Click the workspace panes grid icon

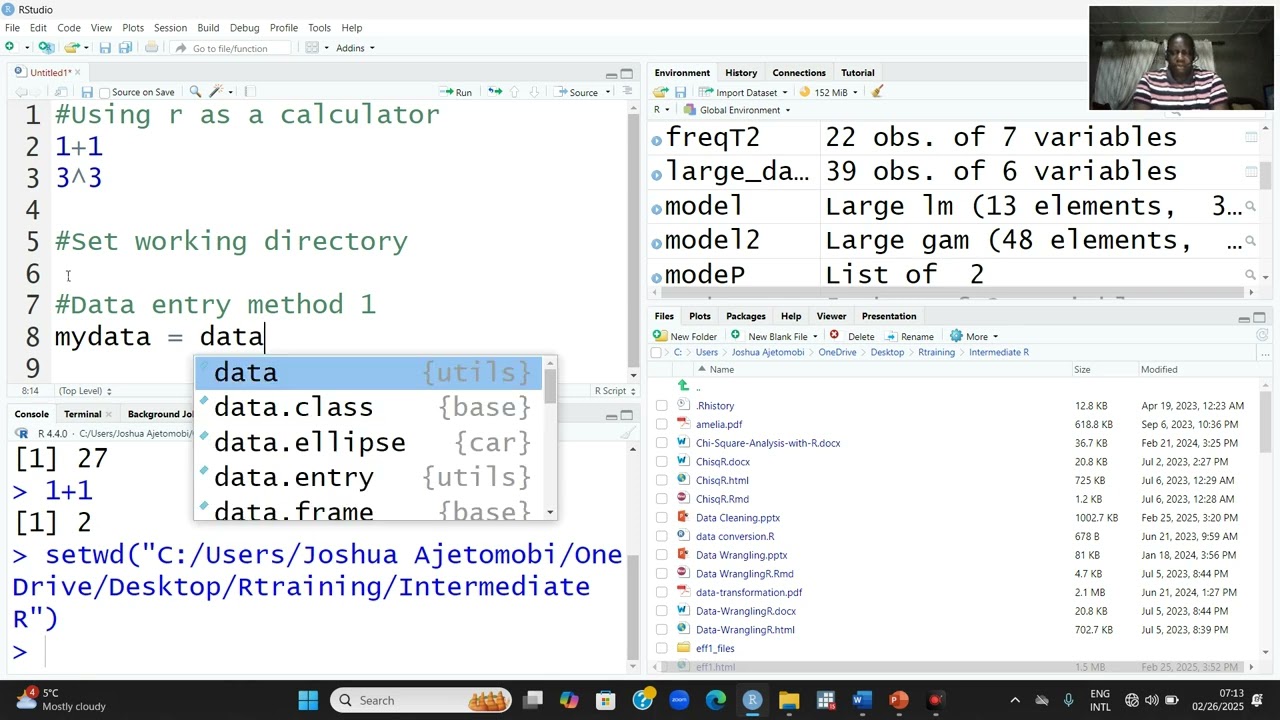312,48
